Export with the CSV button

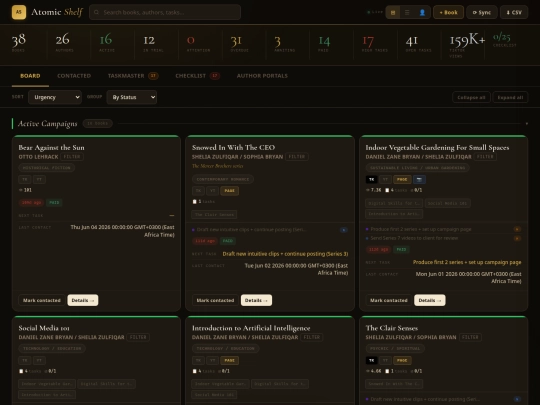514,12
